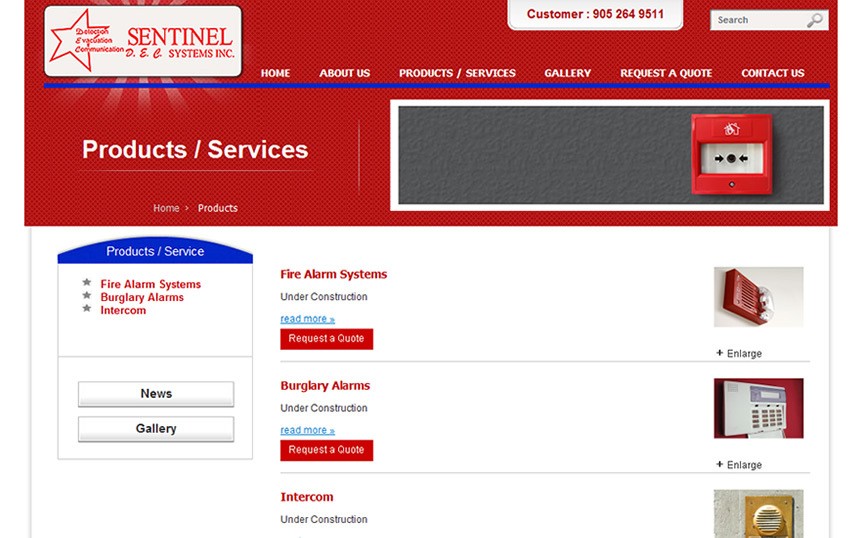This screenshot has height=538, width=860.
Task: Open the About Us menu item
Action: pyautogui.click(x=344, y=73)
